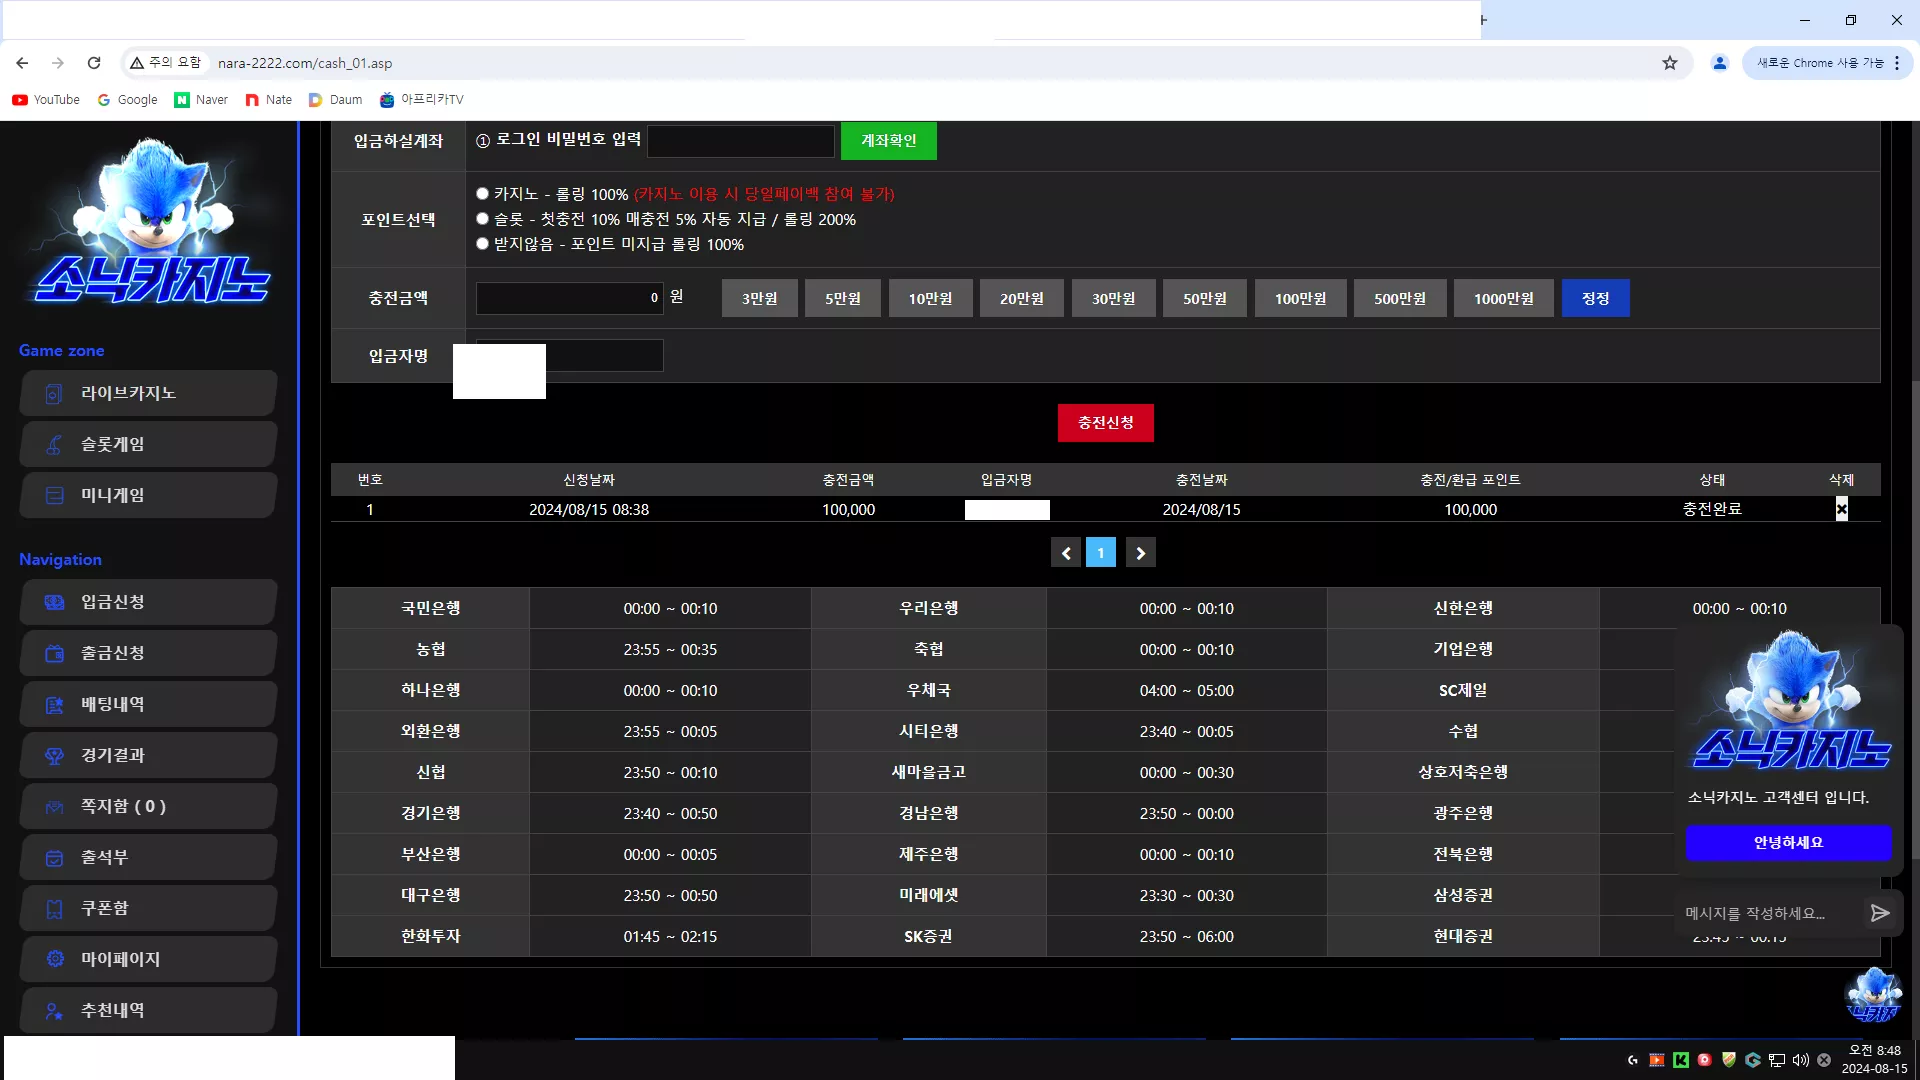Open the 출금신청 navigation item
The image size is (1920, 1080).
148,653
